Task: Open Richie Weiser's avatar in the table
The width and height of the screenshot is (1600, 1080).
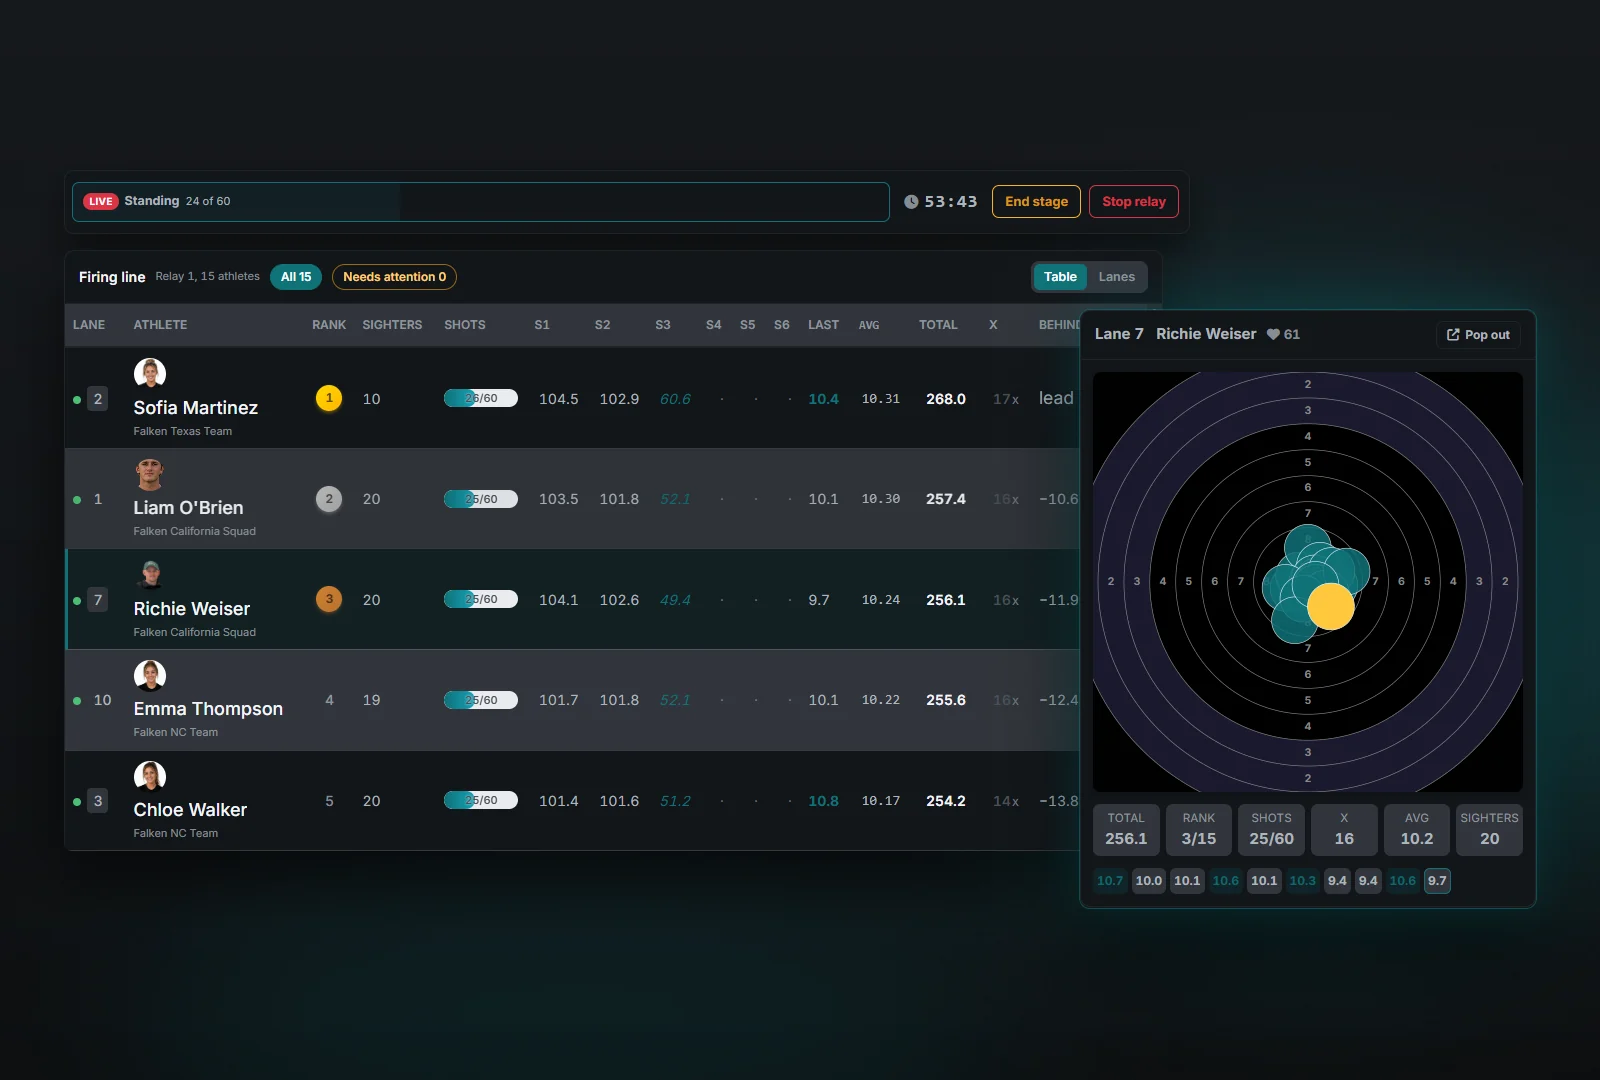Action: [x=150, y=575]
